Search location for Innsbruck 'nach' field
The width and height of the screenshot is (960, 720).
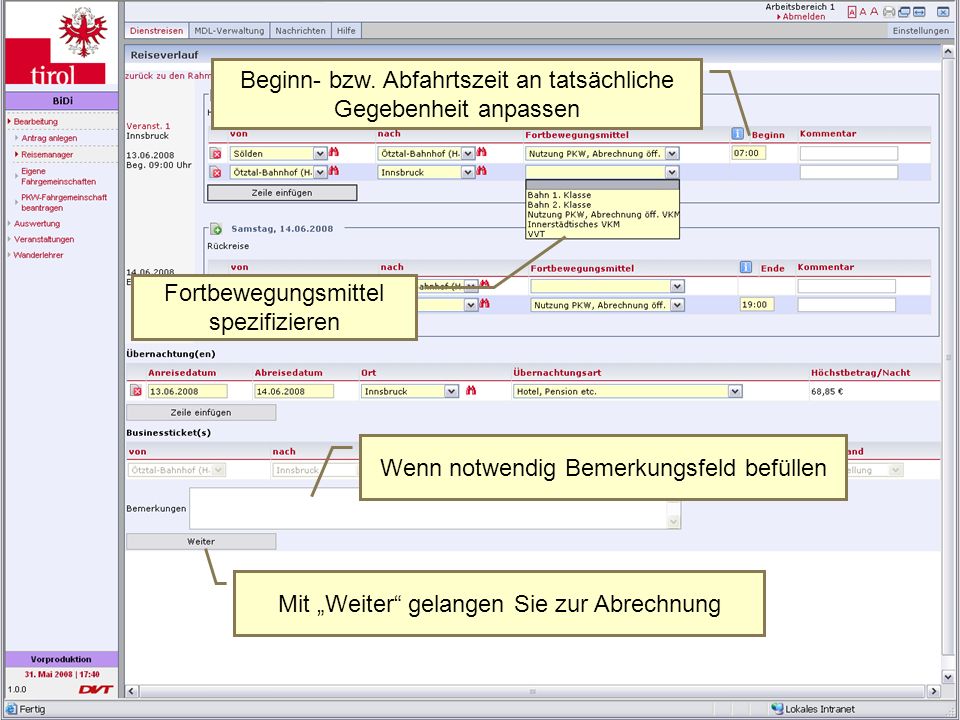pos(482,171)
